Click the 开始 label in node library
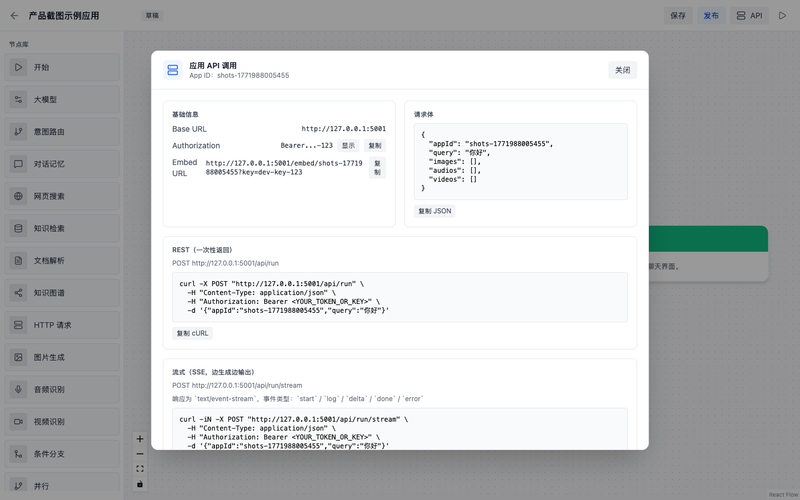The height and width of the screenshot is (500, 800). pyautogui.click(x=41, y=67)
